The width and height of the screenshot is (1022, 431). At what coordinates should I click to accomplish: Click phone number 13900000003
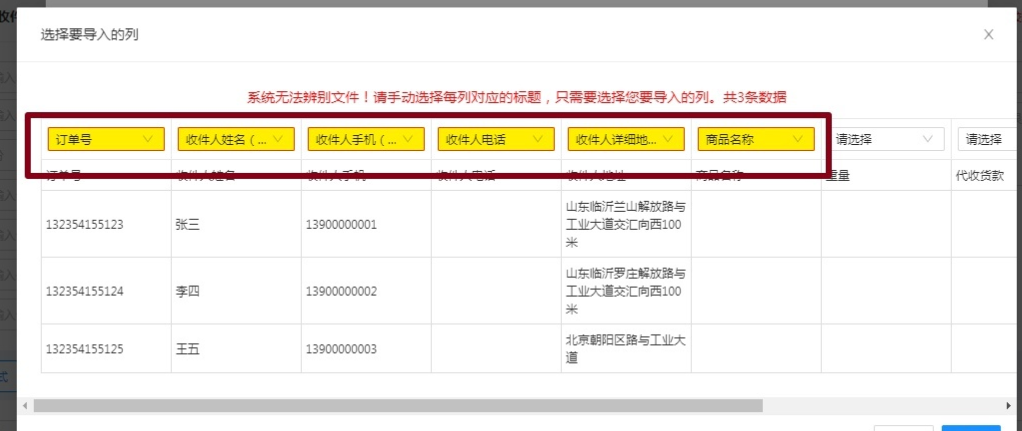point(341,349)
